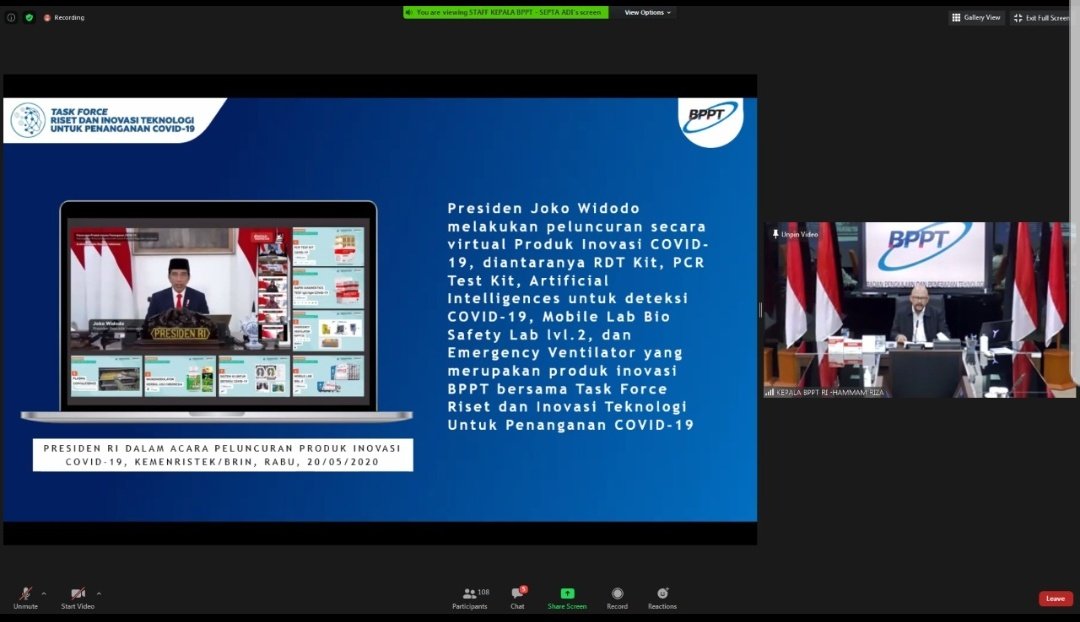Click the divider handle between shared screen and video
This screenshot has height=622, width=1080.
tap(760, 310)
